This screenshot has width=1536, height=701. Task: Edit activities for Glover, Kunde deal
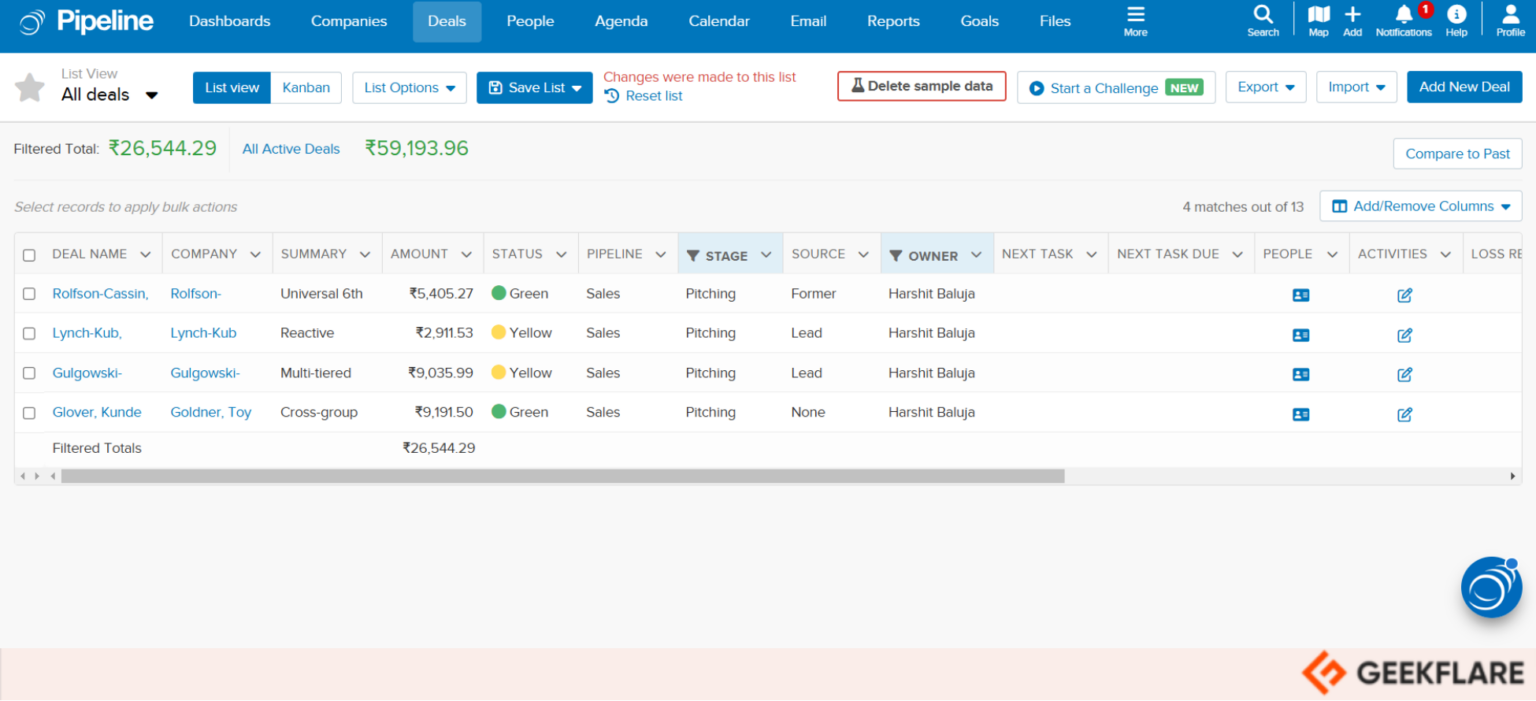click(1405, 414)
